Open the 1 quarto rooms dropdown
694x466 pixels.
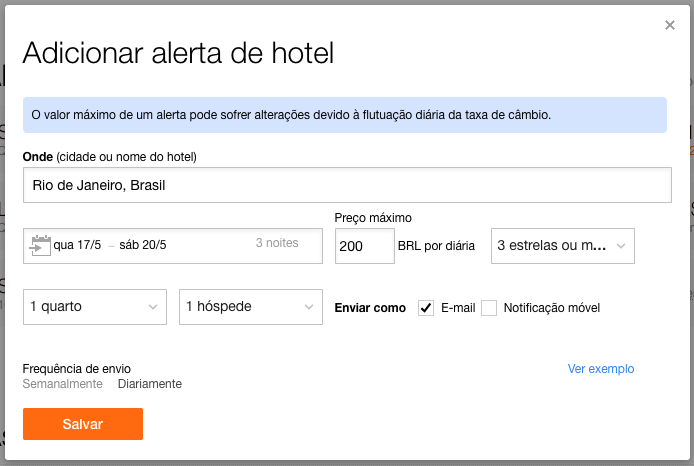coord(95,307)
